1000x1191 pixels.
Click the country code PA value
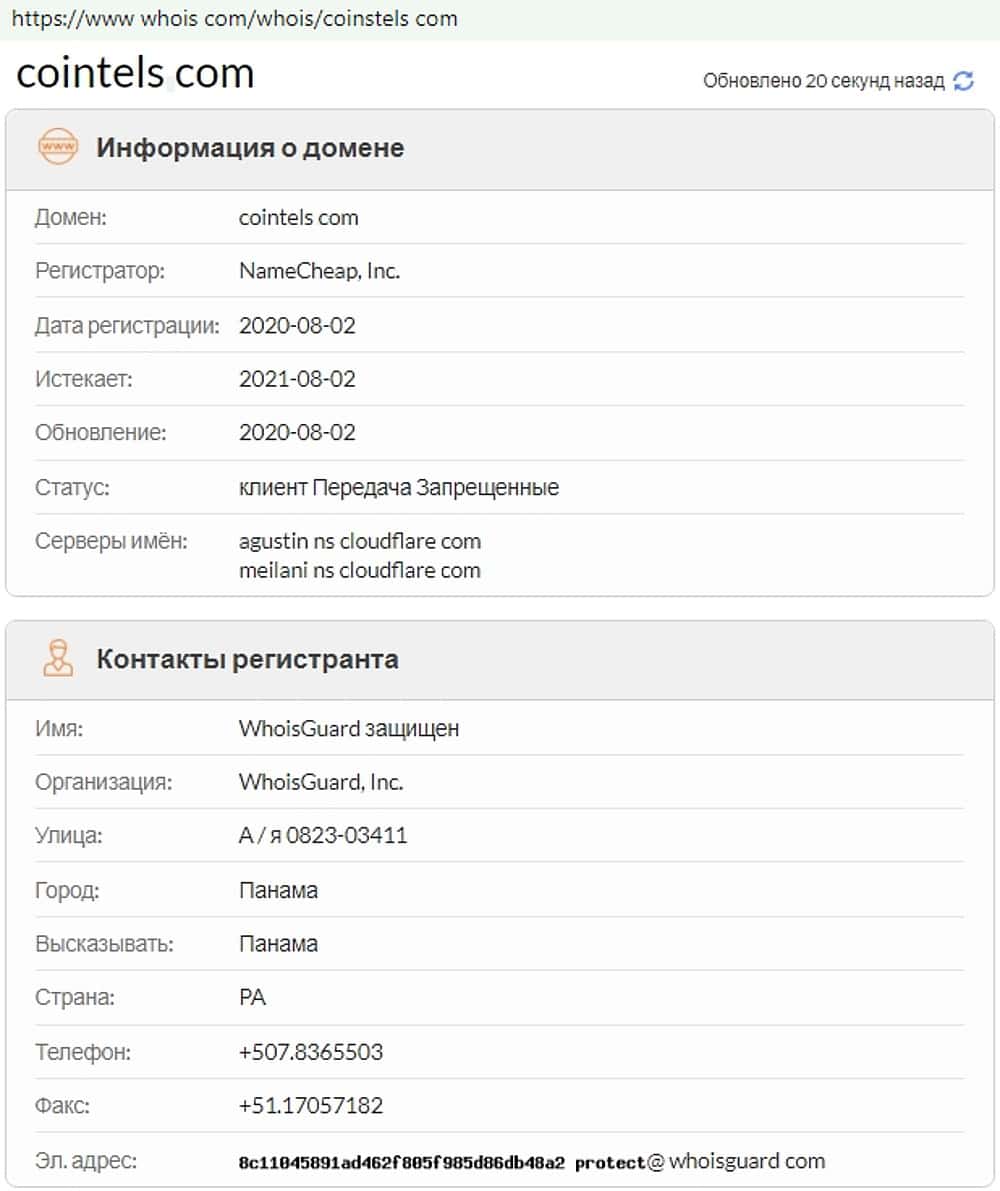[253, 998]
